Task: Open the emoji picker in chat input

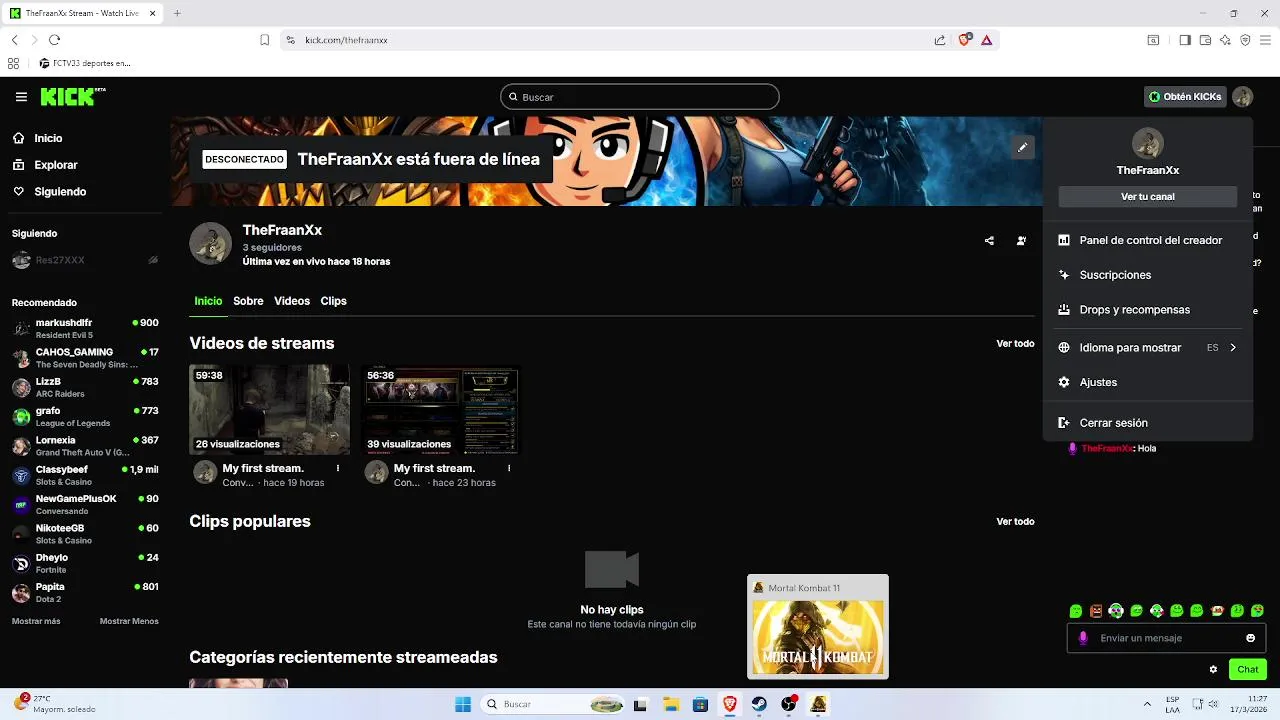Action: click(x=1250, y=638)
